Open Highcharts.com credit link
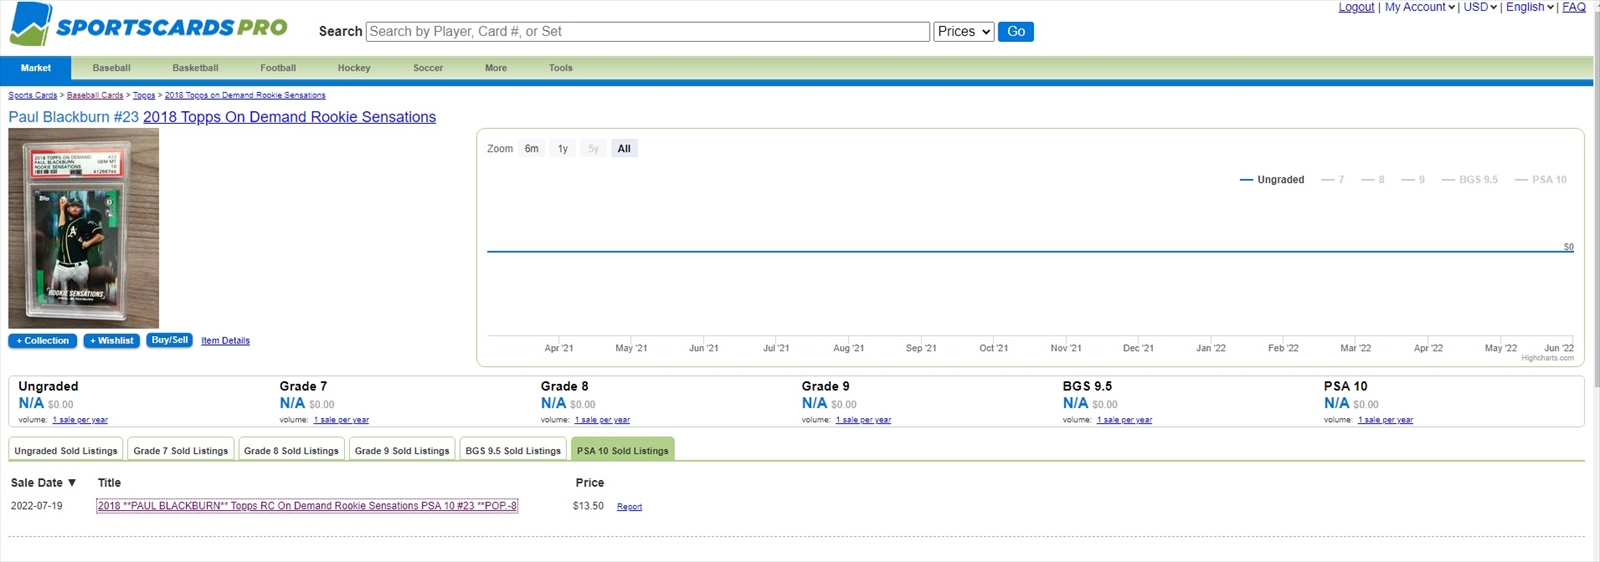The width and height of the screenshot is (1600, 562). pyautogui.click(x=1547, y=358)
